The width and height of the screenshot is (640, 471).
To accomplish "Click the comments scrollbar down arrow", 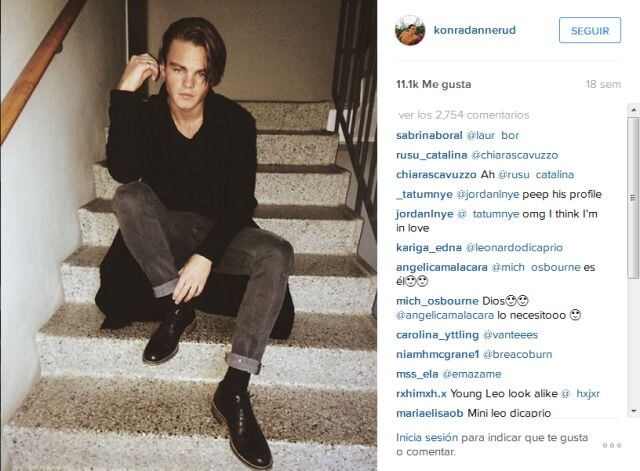I will pos(633,411).
